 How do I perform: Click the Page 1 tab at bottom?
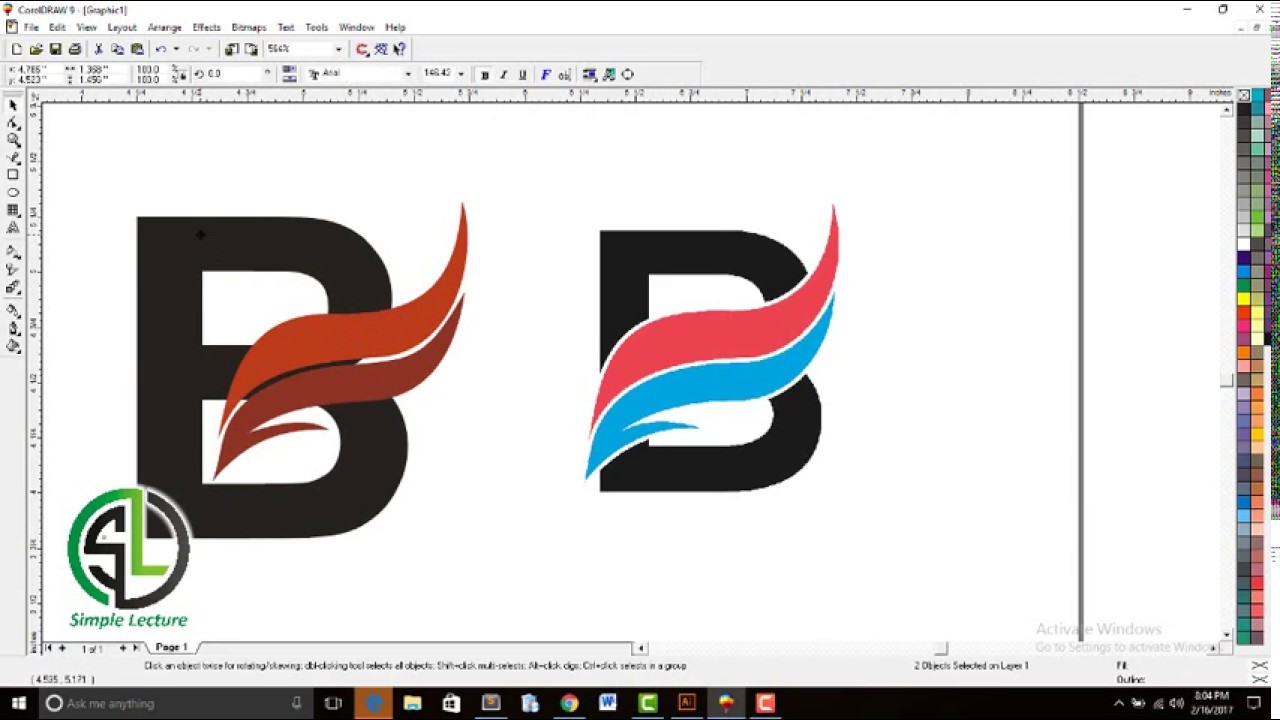(170, 647)
